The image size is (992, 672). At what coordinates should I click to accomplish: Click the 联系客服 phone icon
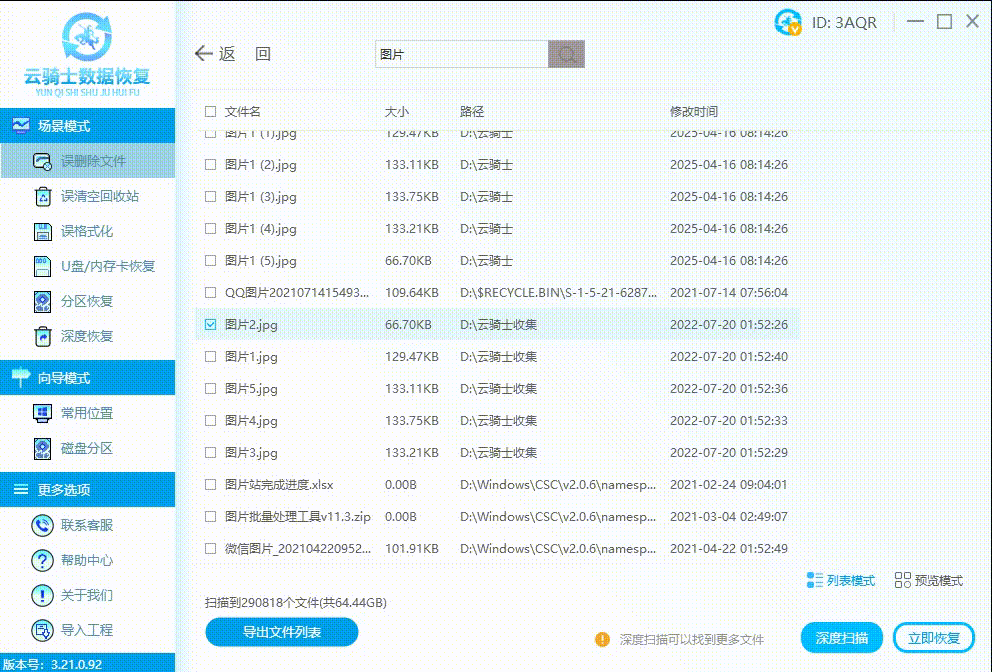[42, 525]
